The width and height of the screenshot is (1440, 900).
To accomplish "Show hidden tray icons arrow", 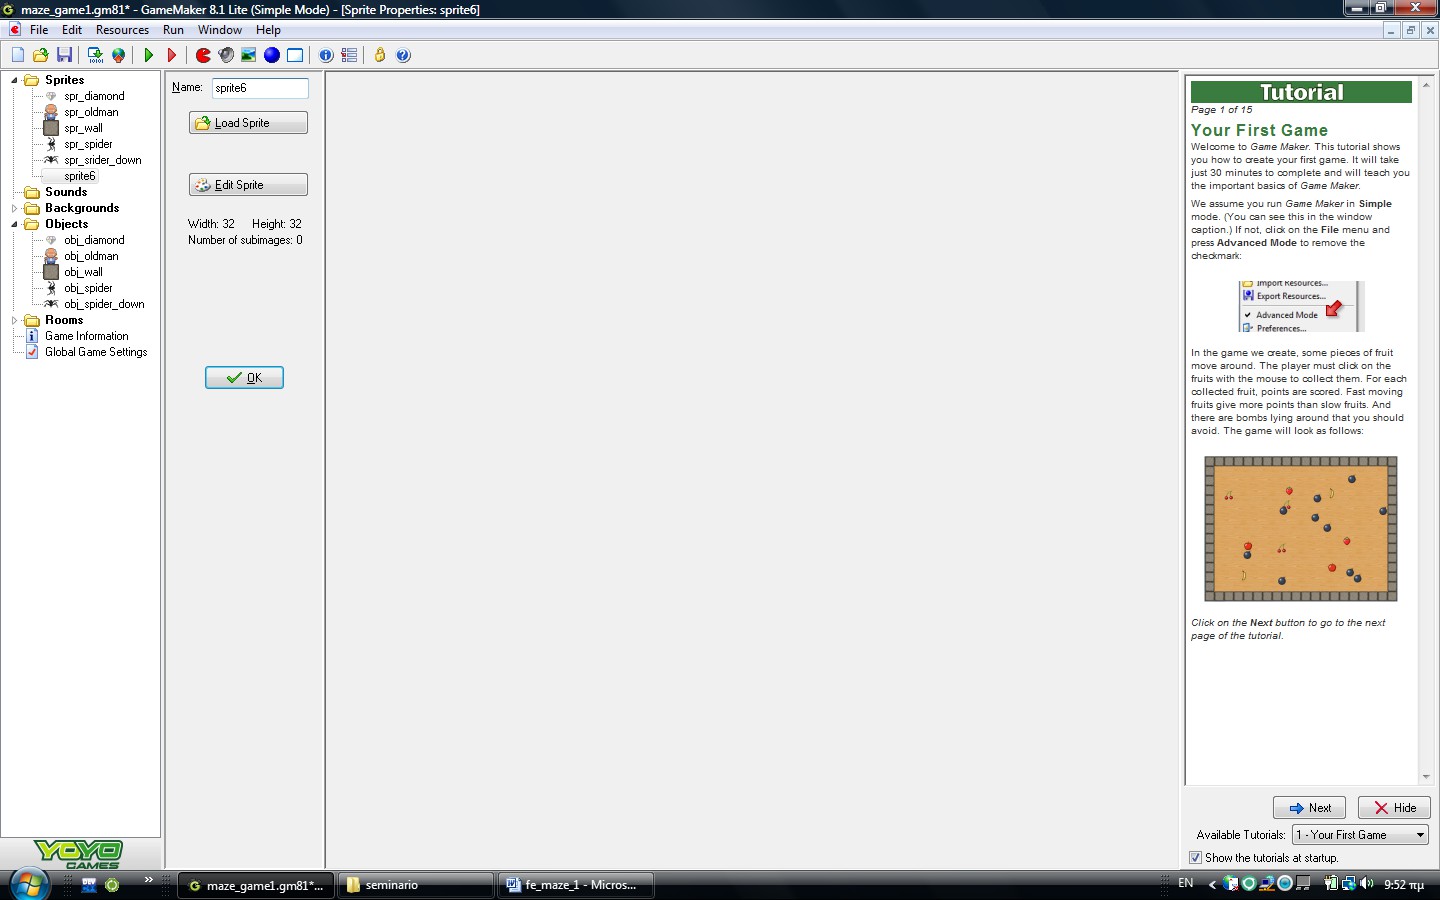I will (1212, 884).
